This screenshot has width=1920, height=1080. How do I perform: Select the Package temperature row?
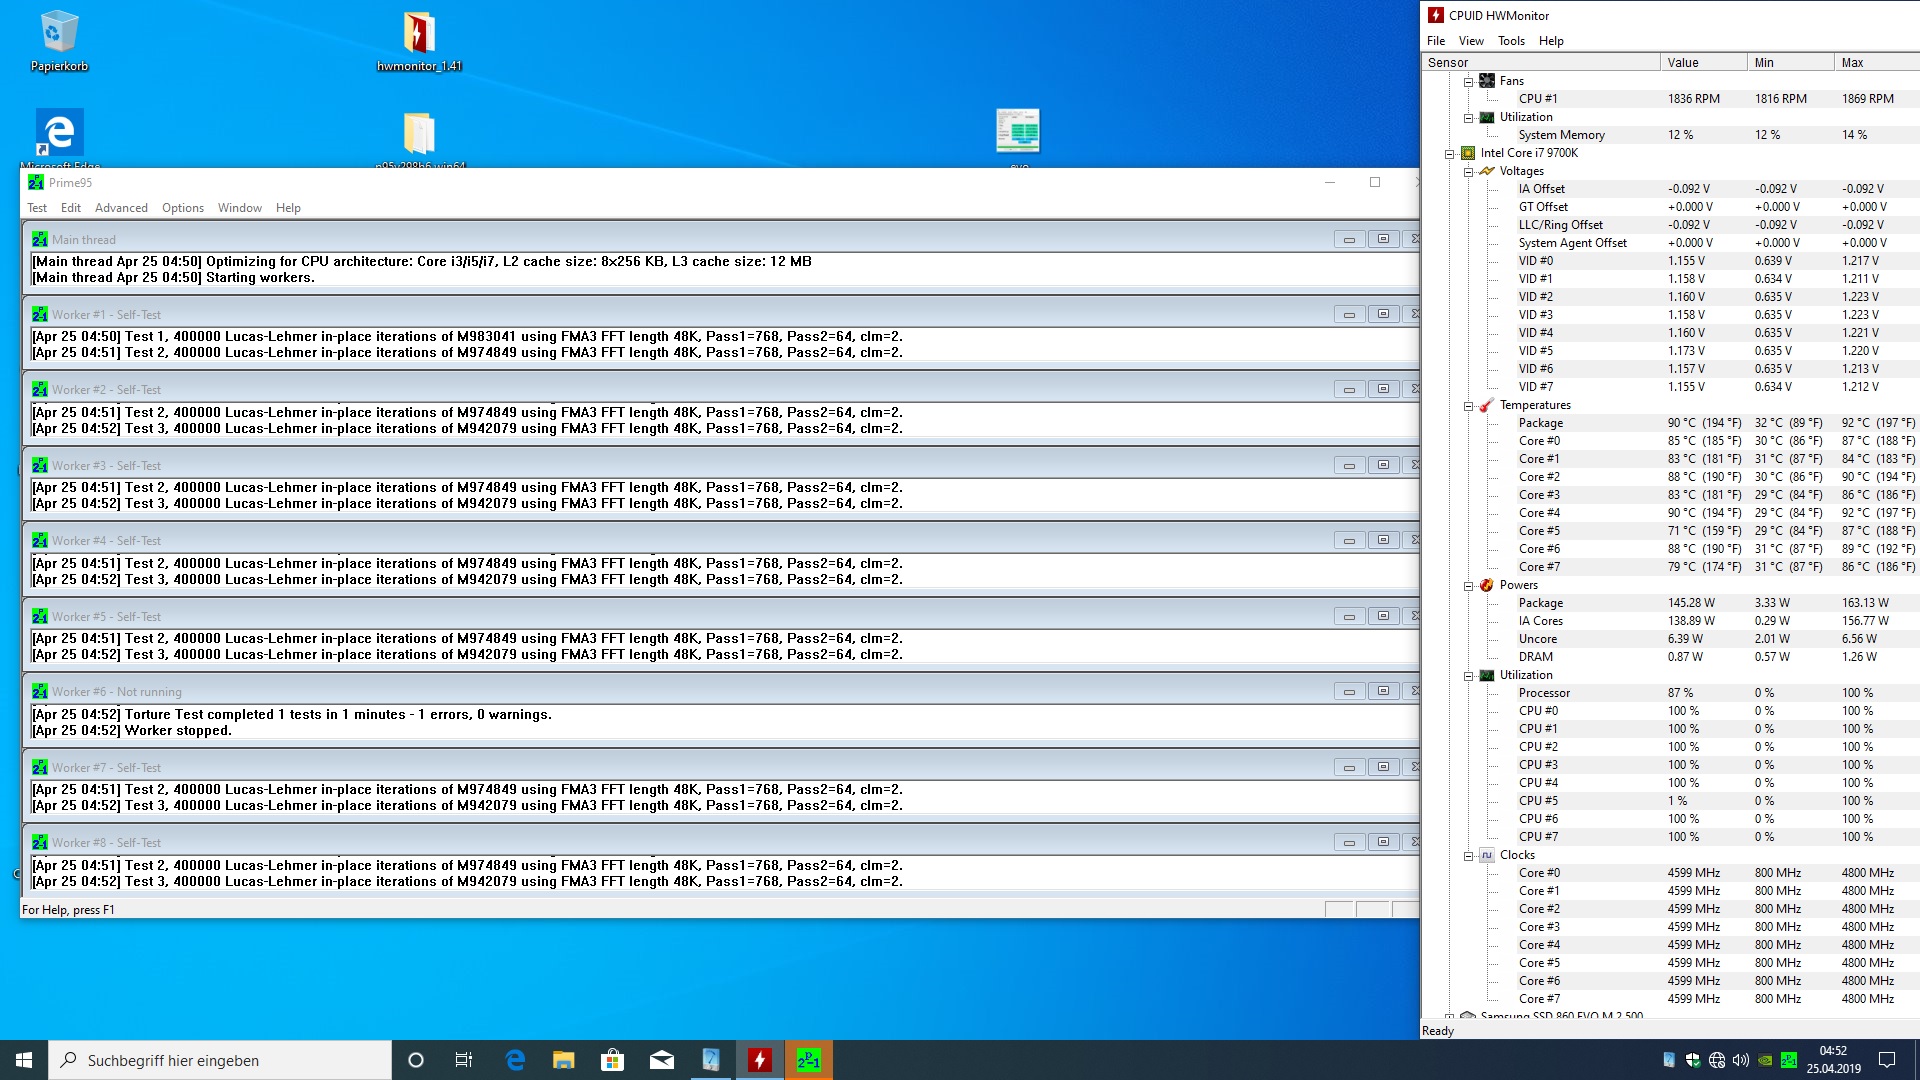(x=1670, y=423)
